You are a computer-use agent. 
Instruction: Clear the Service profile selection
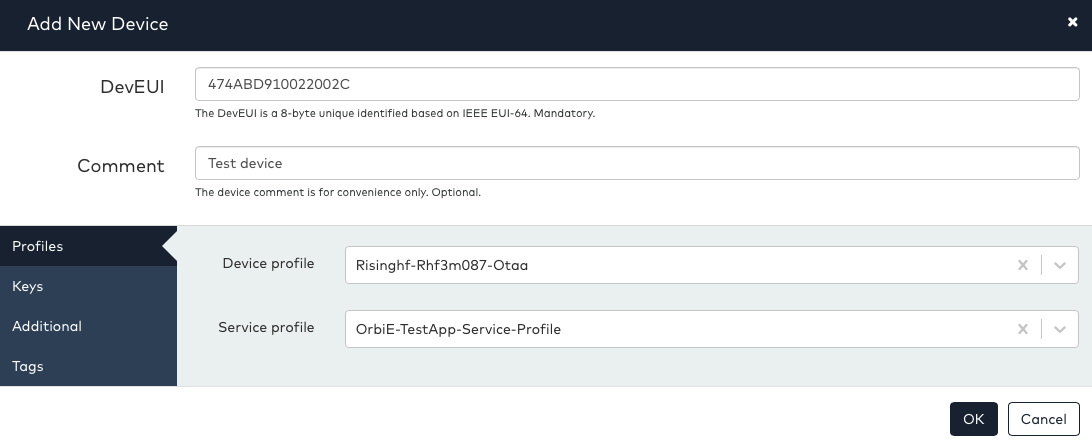coord(1022,329)
